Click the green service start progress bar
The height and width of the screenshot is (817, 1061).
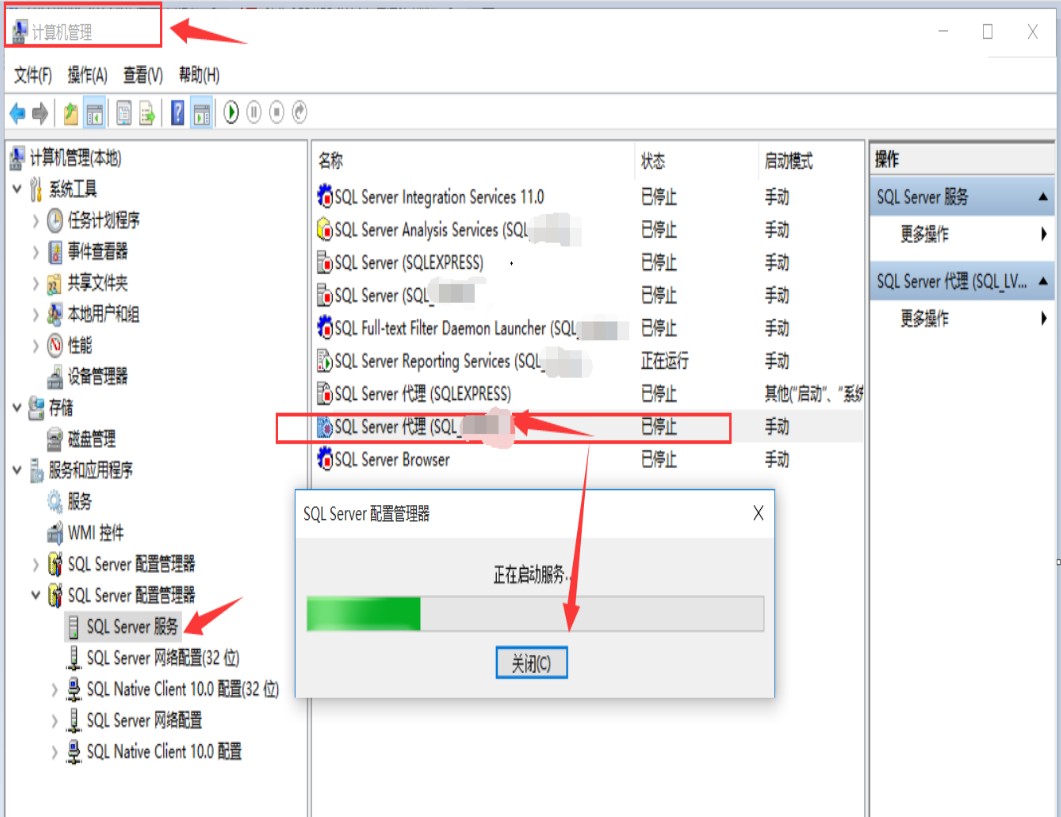click(535, 614)
